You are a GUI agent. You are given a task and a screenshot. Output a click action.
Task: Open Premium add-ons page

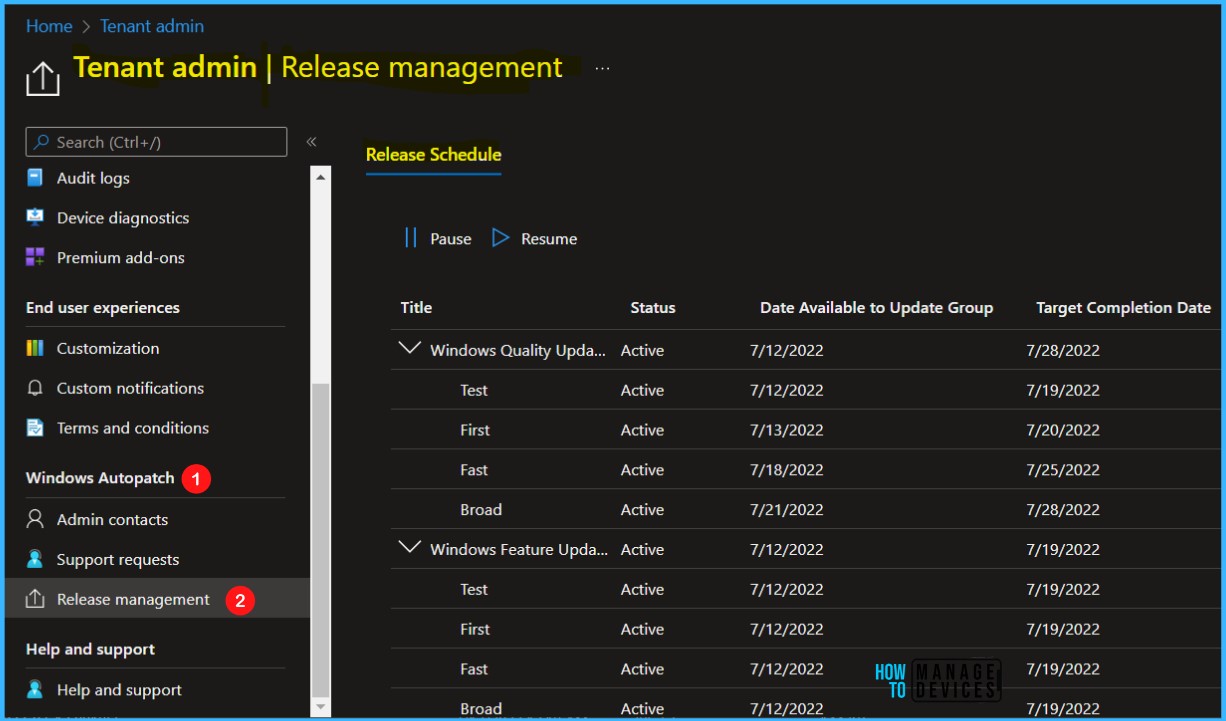tap(121, 258)
